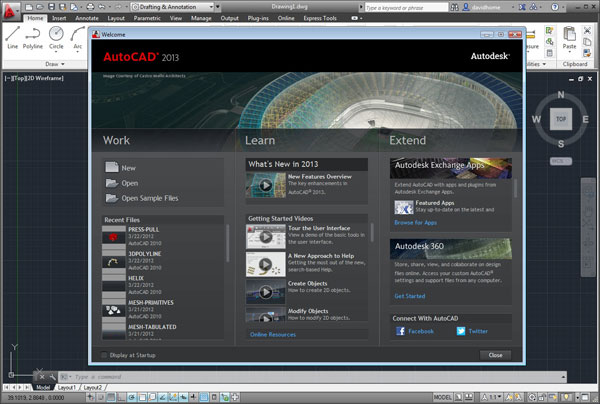This screenshot has width=600, height=404.
Task: Expand the command line history arrow
Action: coord(563,377)
